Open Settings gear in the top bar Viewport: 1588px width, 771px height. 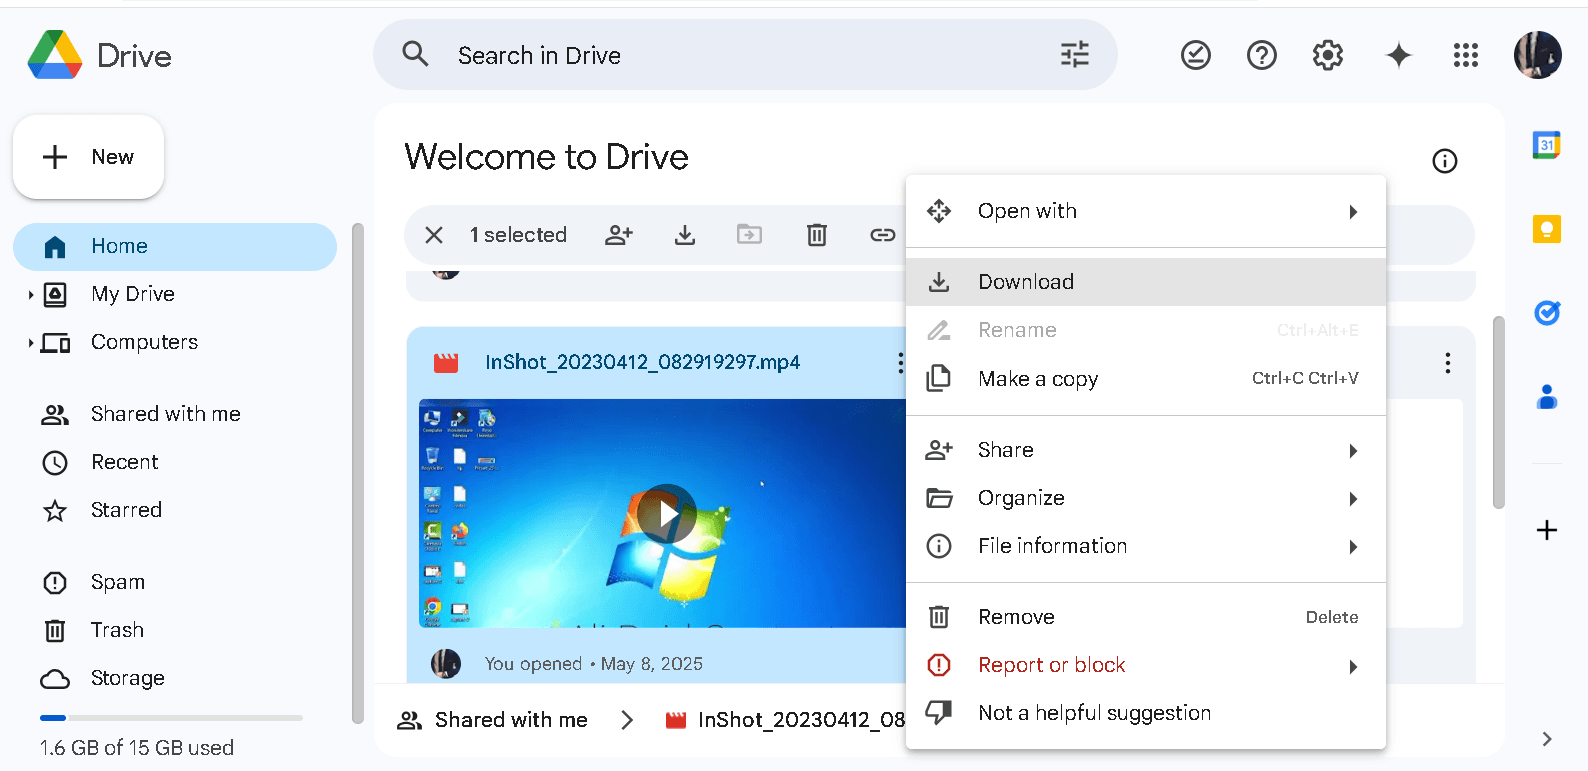1328,55
